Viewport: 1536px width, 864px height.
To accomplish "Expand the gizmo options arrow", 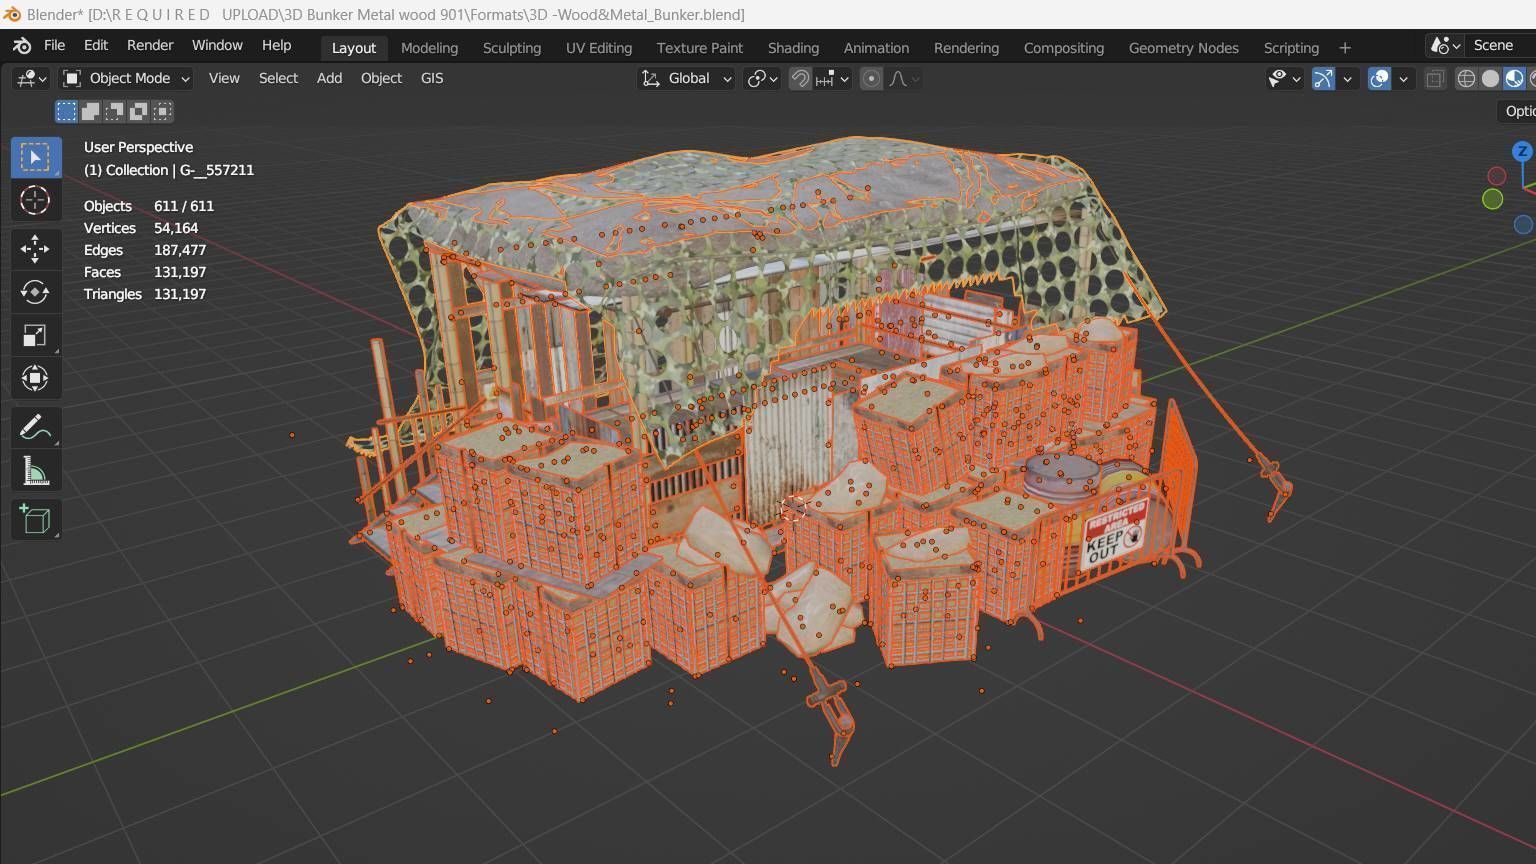I will pyautogui.click(x=1347, y=78).
